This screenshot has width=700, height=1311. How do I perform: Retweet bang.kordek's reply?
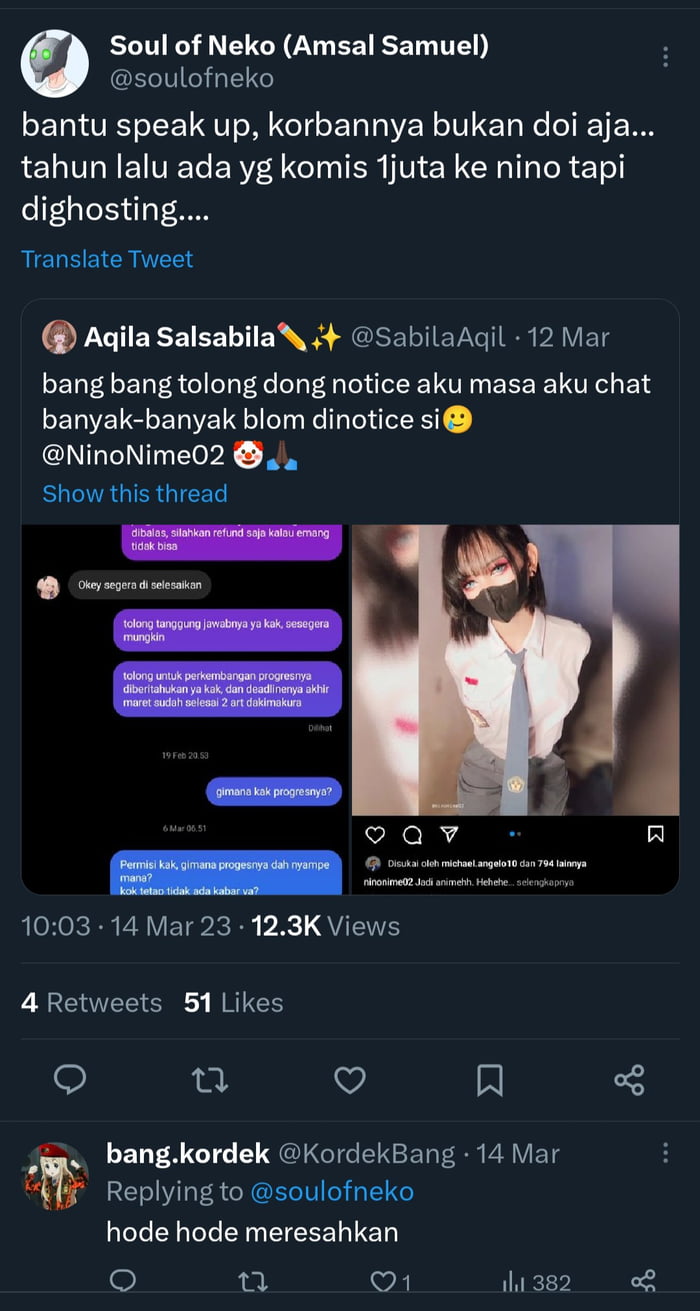(x=251, y=1282)
